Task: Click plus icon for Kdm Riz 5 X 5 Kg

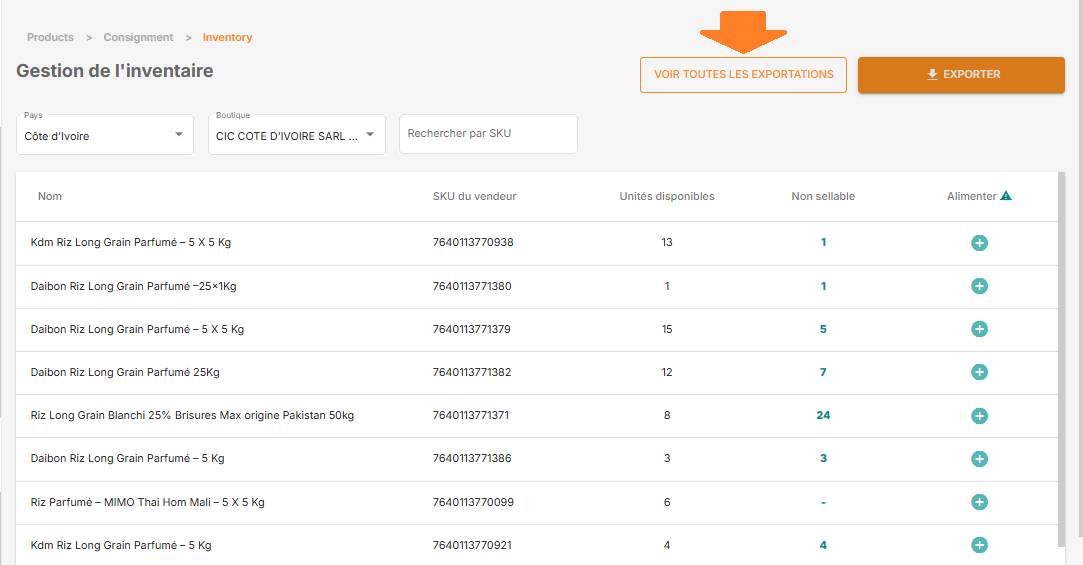Action: 979,242
